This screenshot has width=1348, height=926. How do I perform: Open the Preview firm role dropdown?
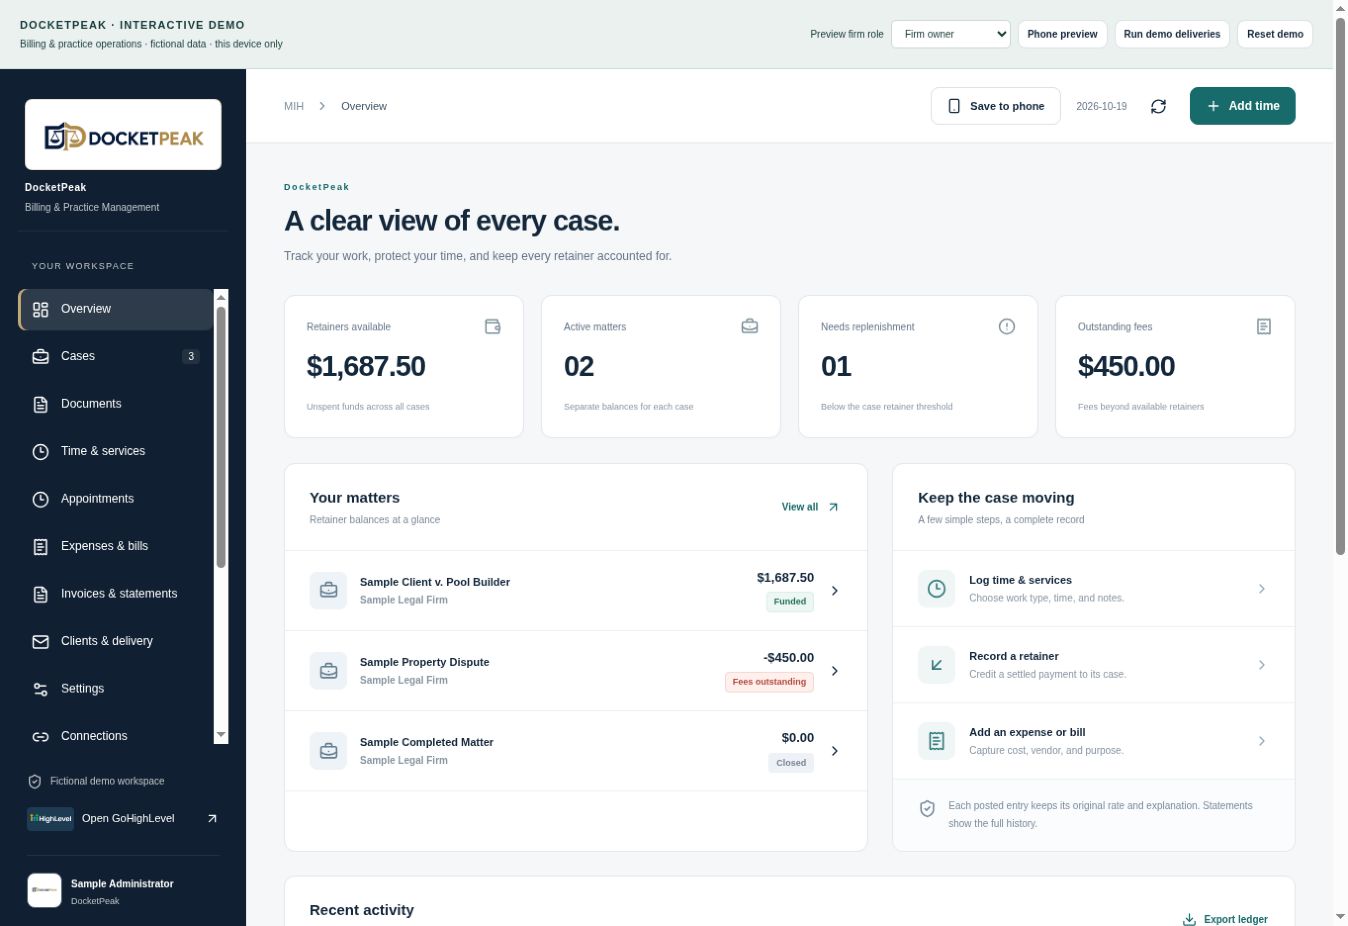pyautogui.click(x=951, y=34)
